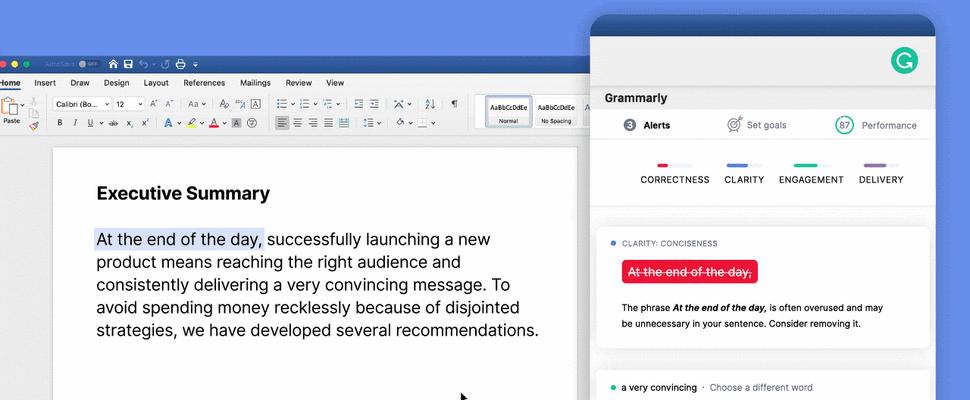Viewport: 970px width, 400px height.
Task: Open the Paste options arrow
Action: coord(22,106)
